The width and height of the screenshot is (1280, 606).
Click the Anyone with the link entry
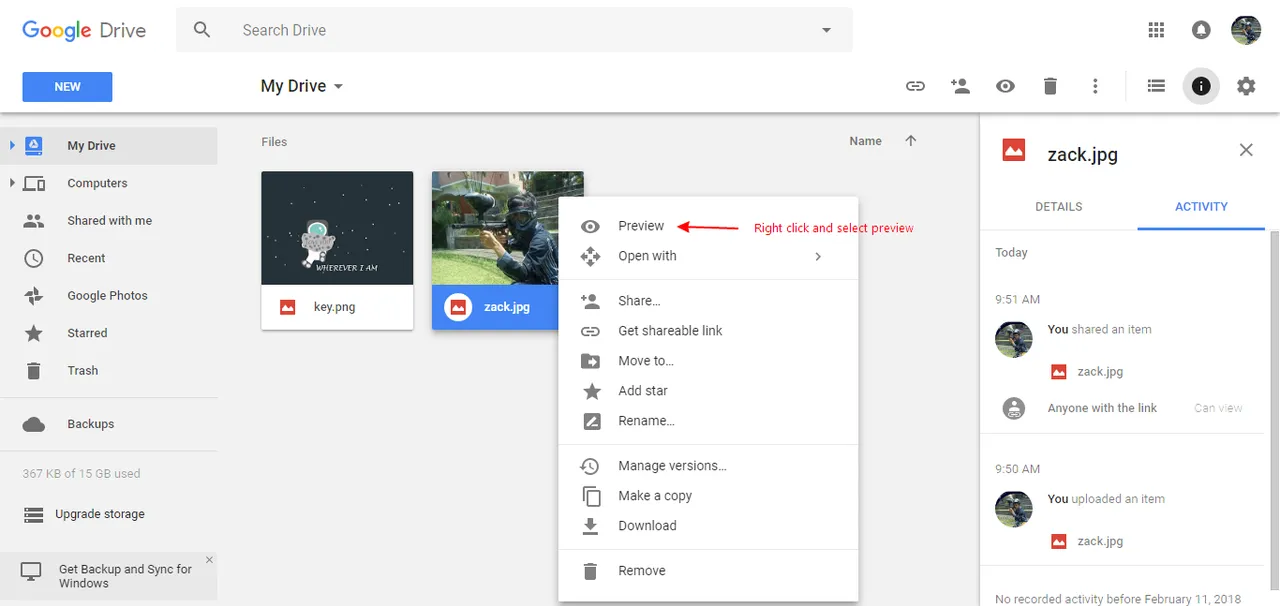point(1102,408)
